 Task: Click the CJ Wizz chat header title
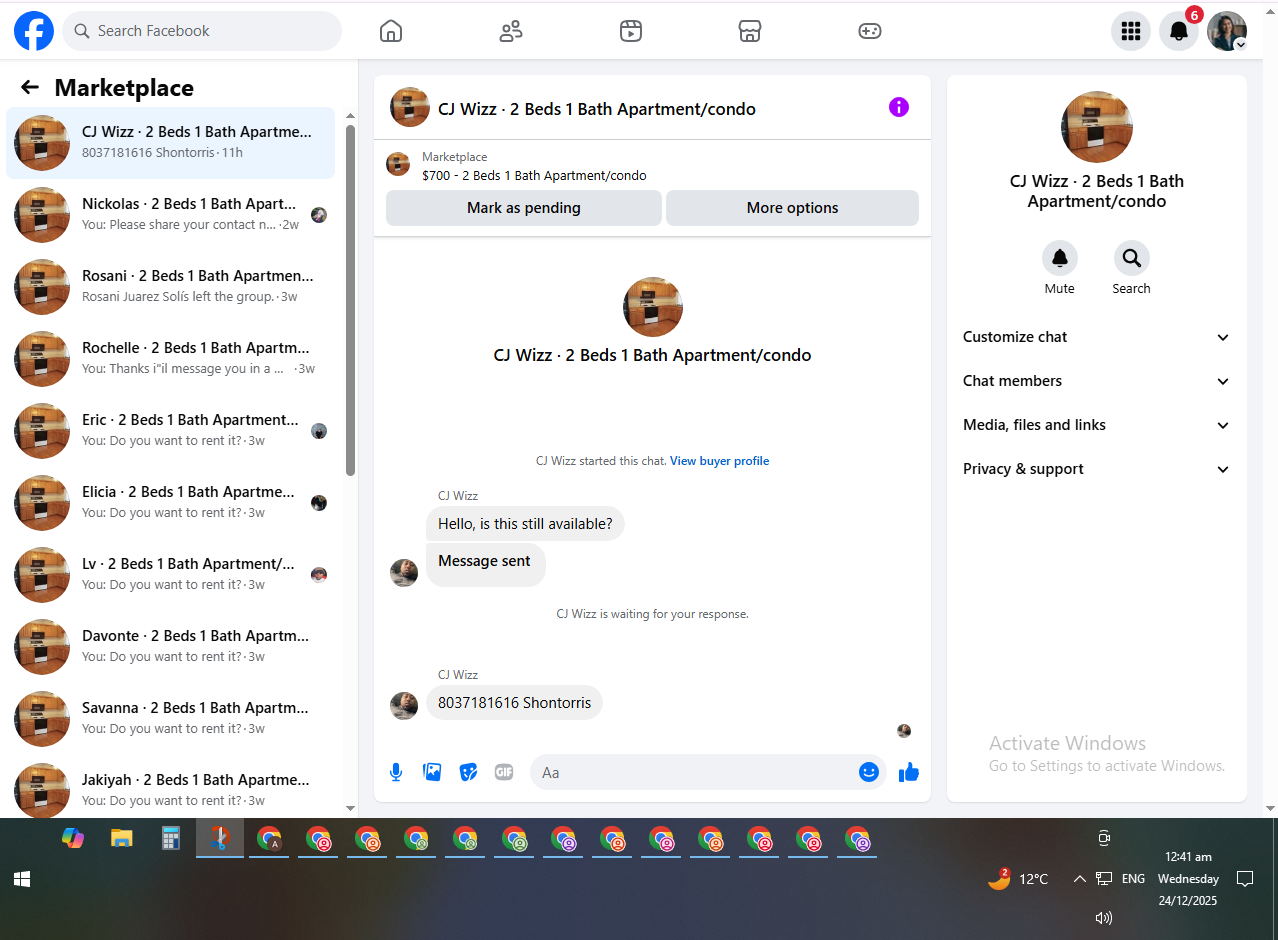597,109
